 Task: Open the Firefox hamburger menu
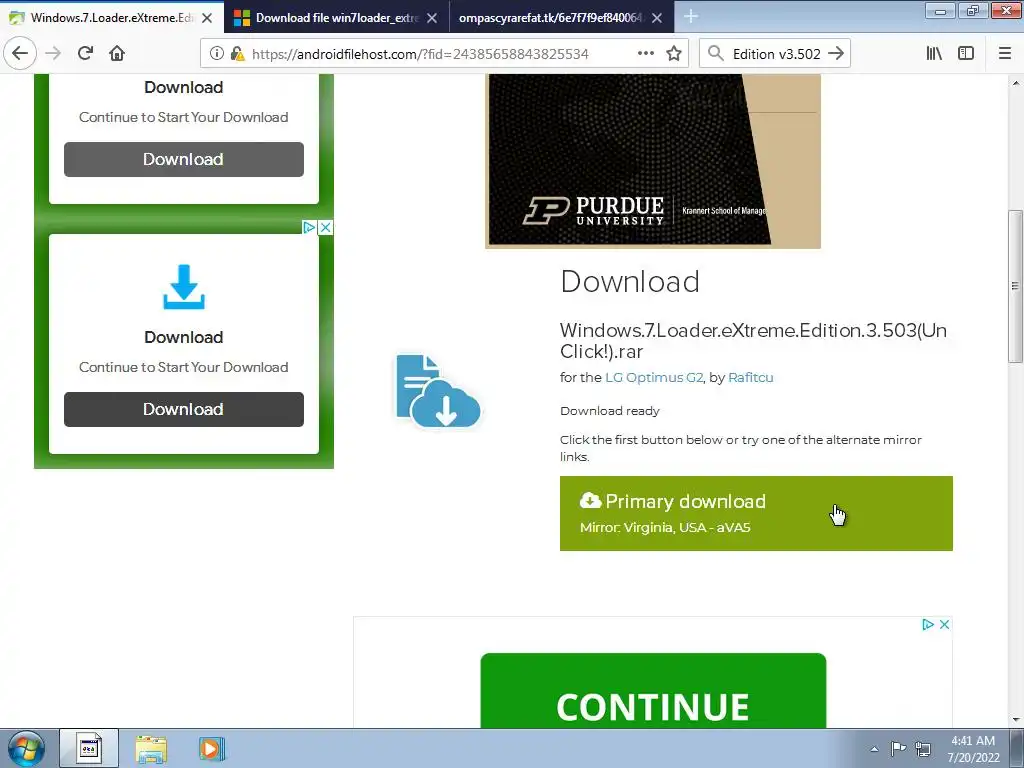pos(1004,54)
